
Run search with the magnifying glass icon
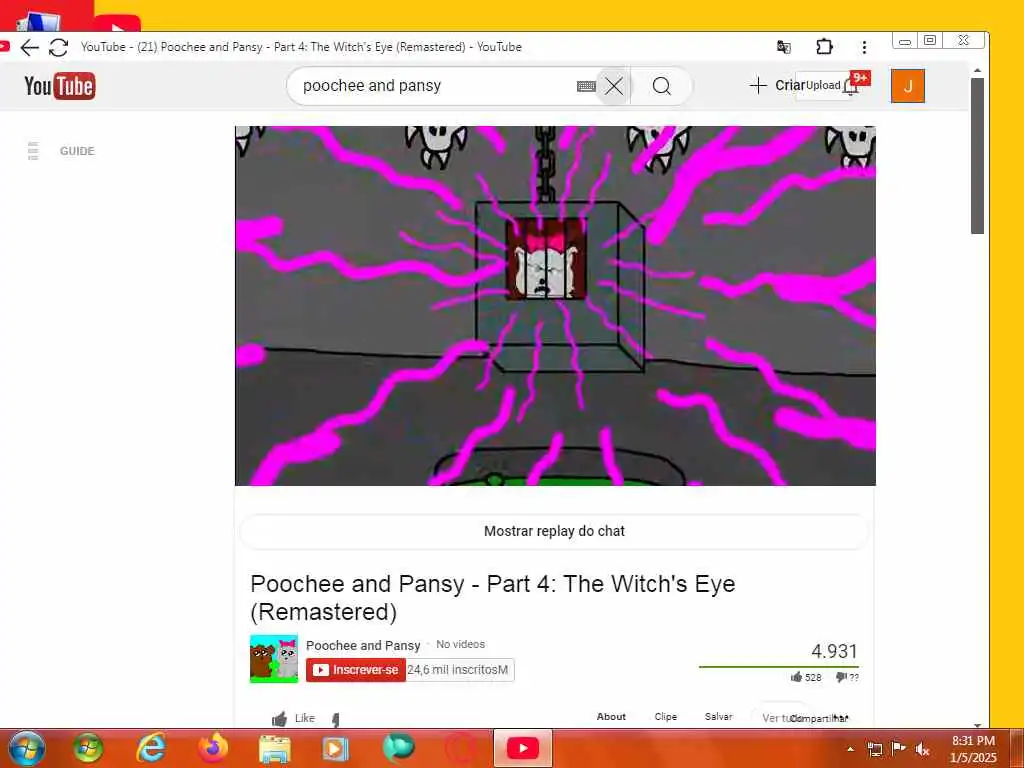pos(662,86)
